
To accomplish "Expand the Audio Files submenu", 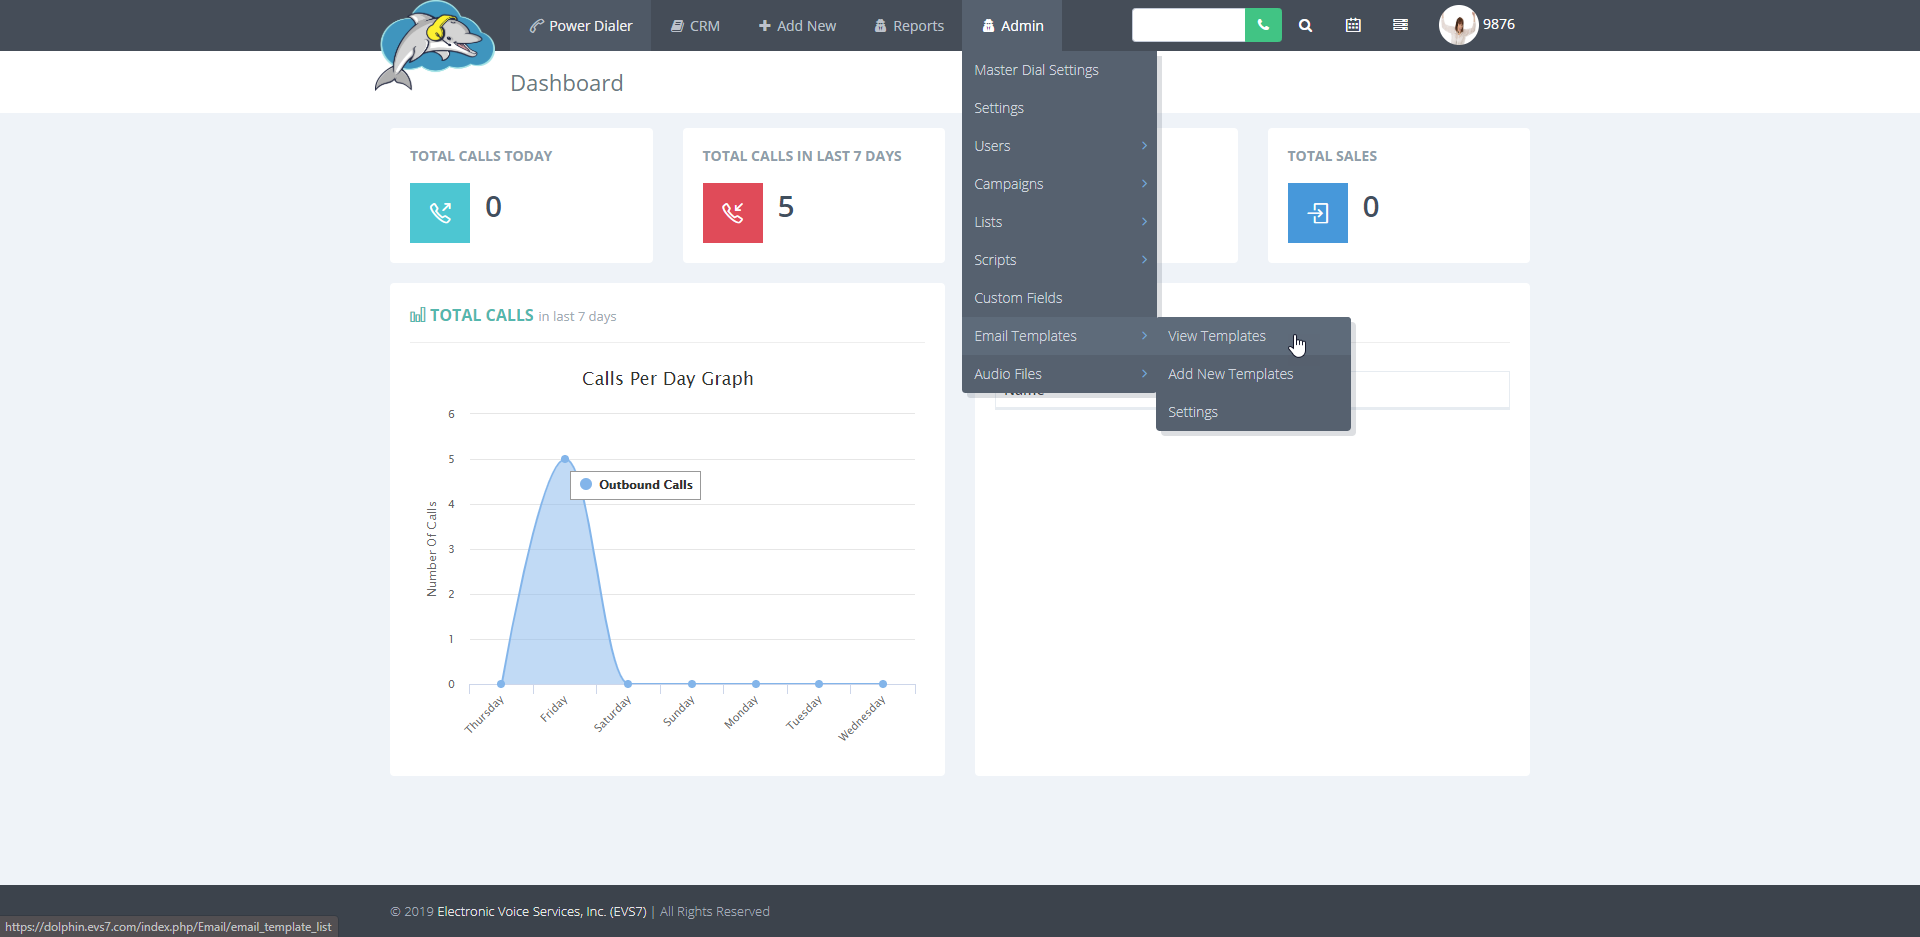I will 1059,374.
